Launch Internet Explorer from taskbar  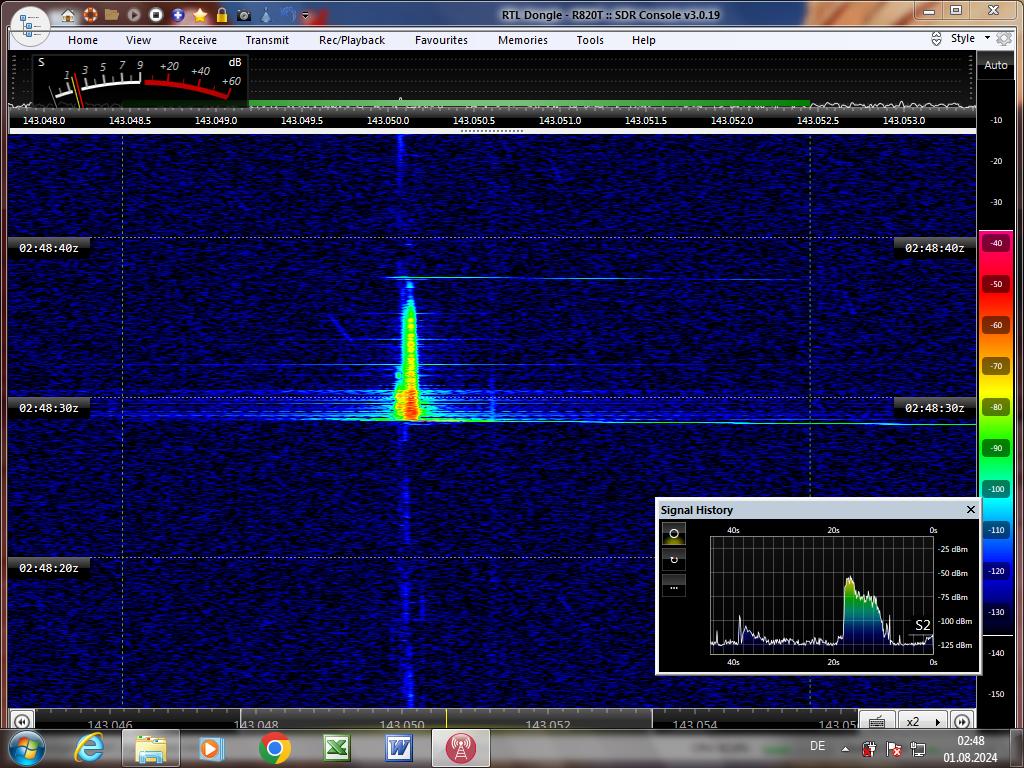pos(89,748)
